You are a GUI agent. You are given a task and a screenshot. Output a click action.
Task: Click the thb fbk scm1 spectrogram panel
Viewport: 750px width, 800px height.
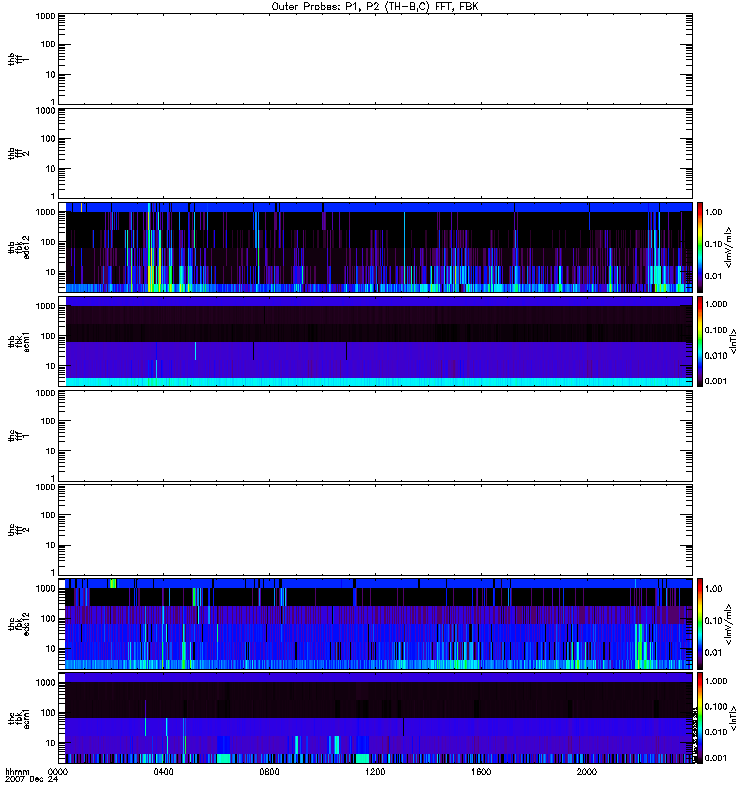376,342
